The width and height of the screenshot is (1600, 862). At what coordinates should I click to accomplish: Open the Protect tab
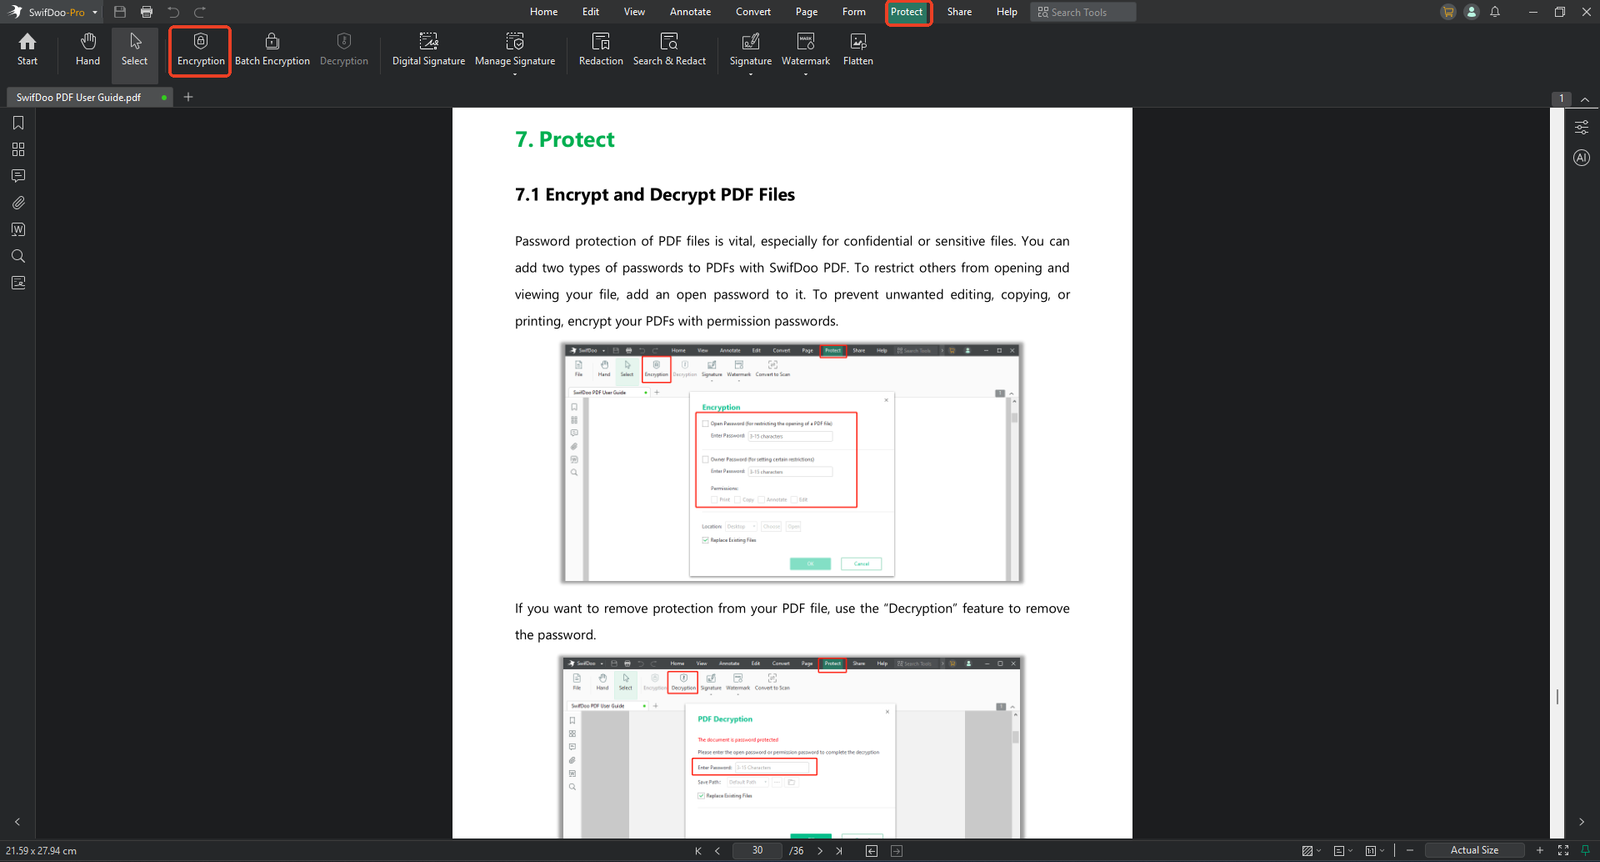(x=907, y=12)
